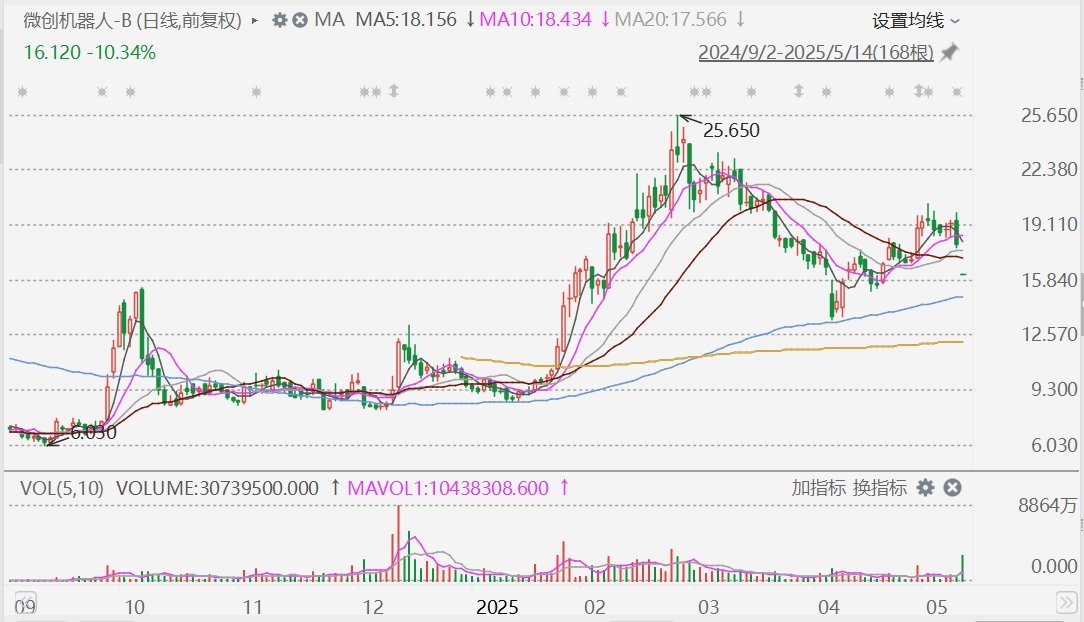Expand the chart period triangle after 前复权
This screenshot has height=622, width=1084.
tap(255, 21)
